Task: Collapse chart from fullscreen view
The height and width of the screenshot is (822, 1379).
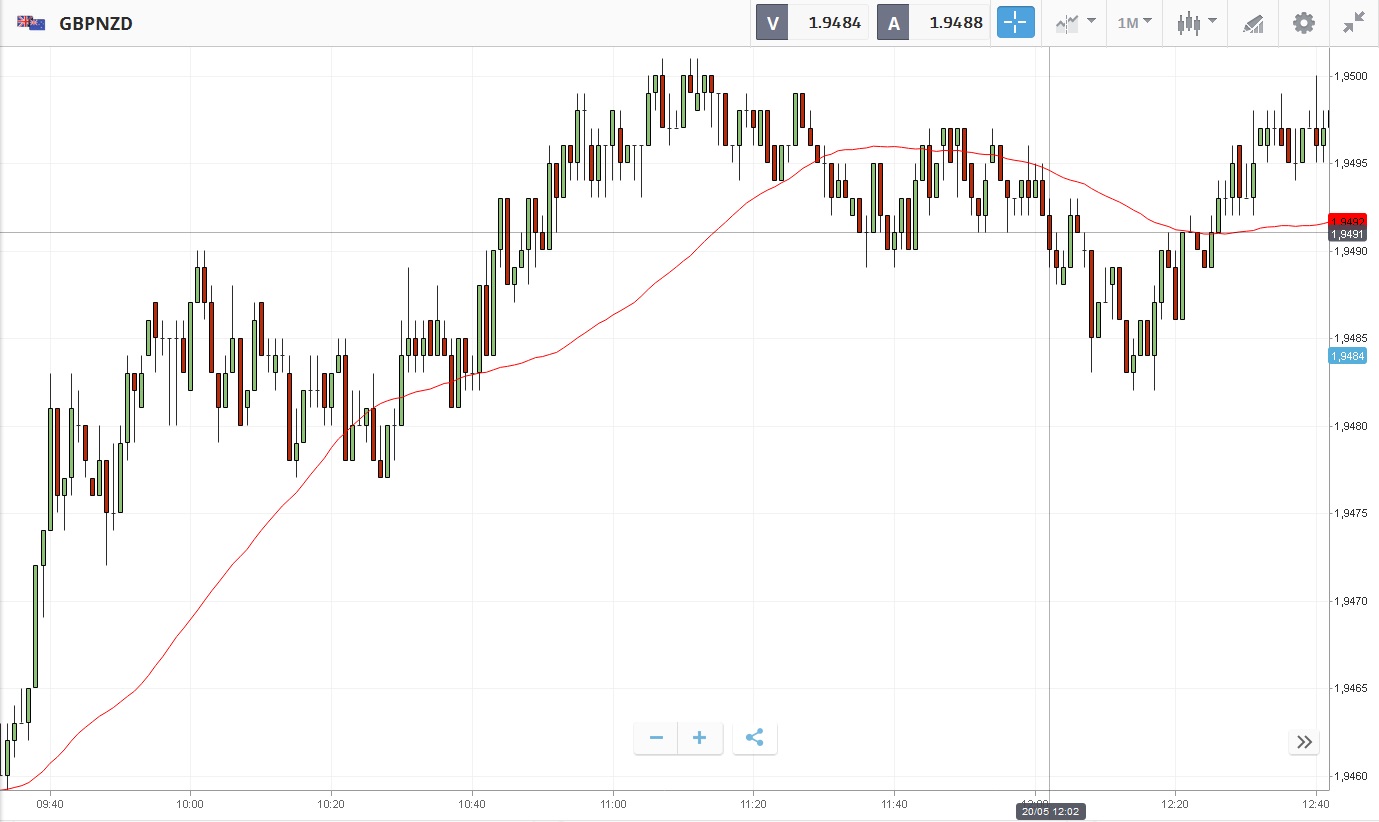Action: [1354, 22]
